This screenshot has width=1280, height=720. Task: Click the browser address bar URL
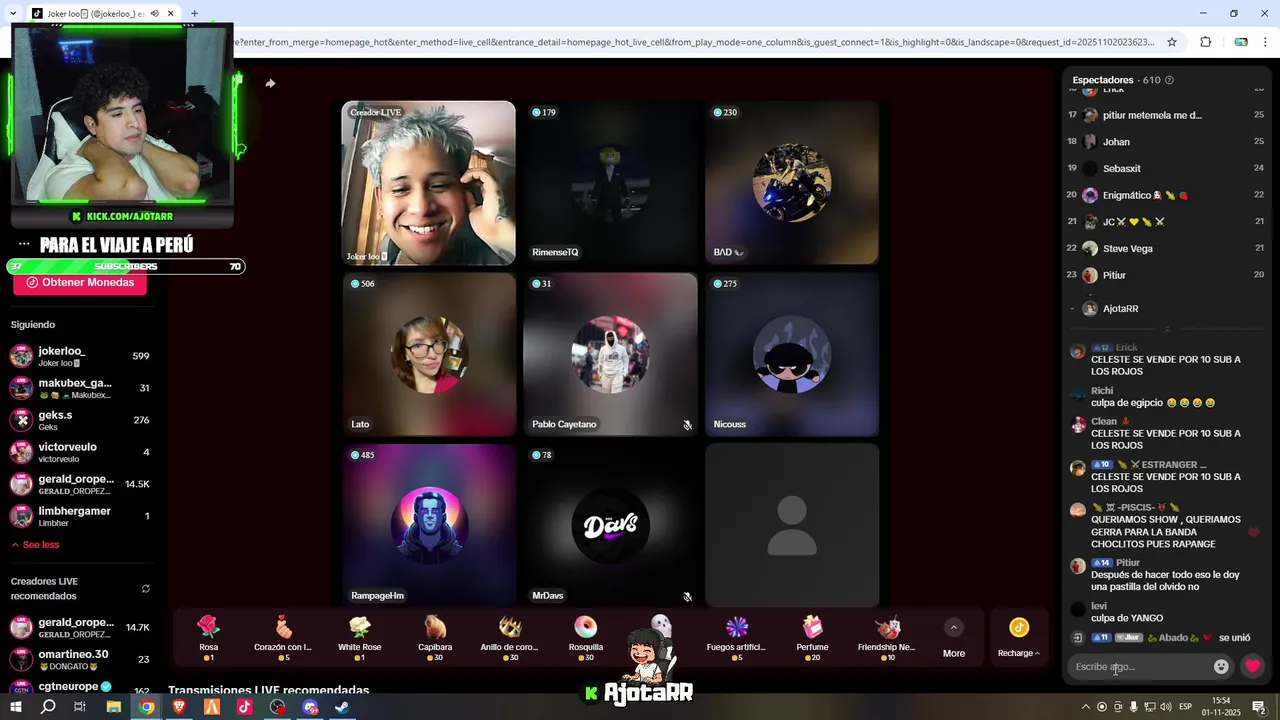[x=695, y=42]
